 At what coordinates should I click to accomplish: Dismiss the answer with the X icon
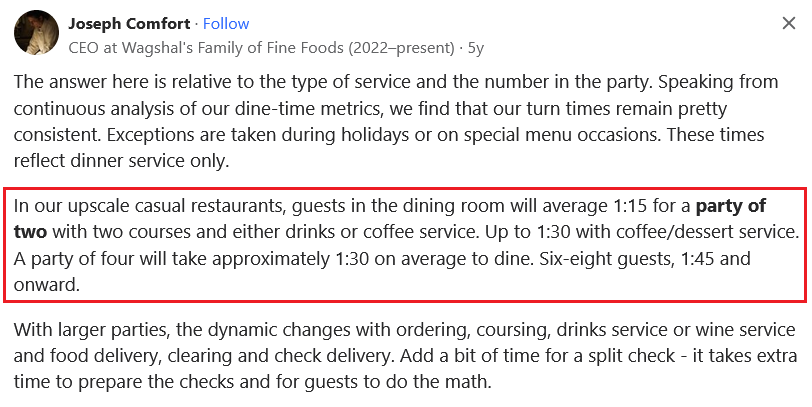click(789, 23)
